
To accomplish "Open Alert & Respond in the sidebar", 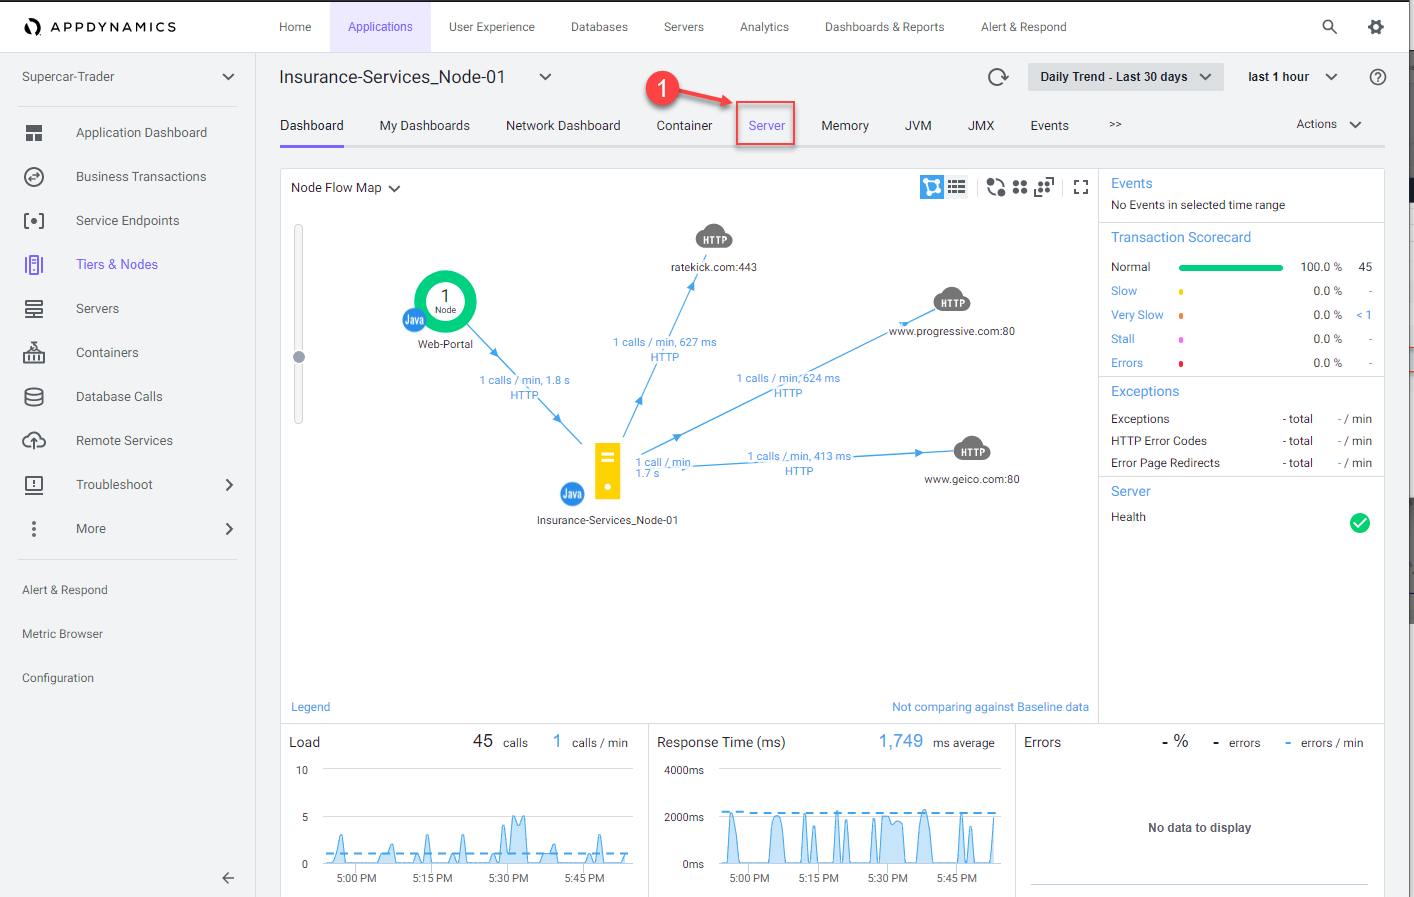I will [65, 590].
